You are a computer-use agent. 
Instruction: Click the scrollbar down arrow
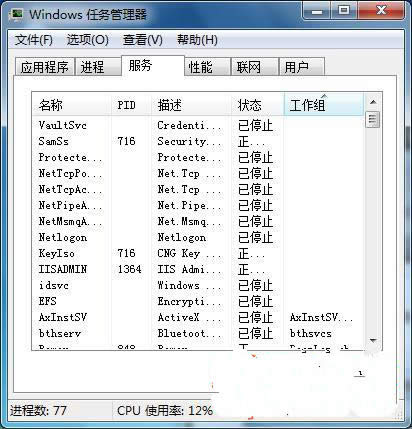[373, 341]
